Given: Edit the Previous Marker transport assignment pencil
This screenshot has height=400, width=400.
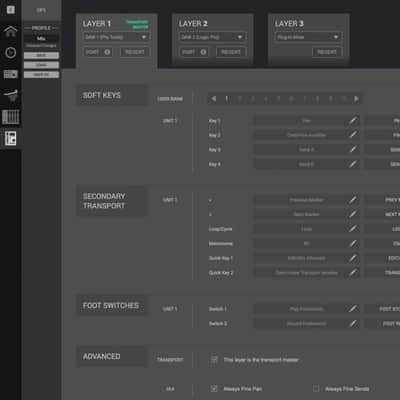Looking at the screenshot, I should (353, 200).
